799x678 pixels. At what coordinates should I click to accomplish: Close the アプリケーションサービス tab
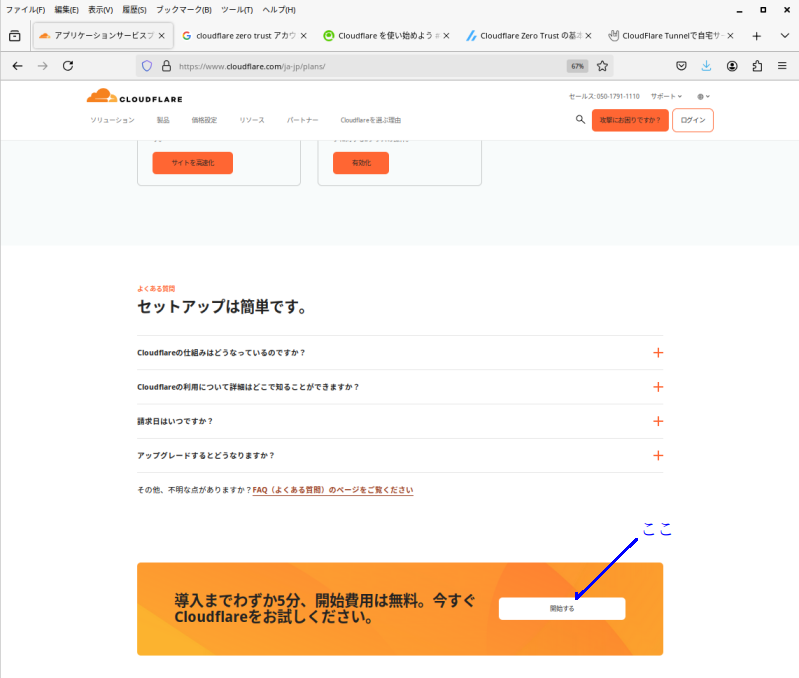pyautogui.click(x=162, y=36)
